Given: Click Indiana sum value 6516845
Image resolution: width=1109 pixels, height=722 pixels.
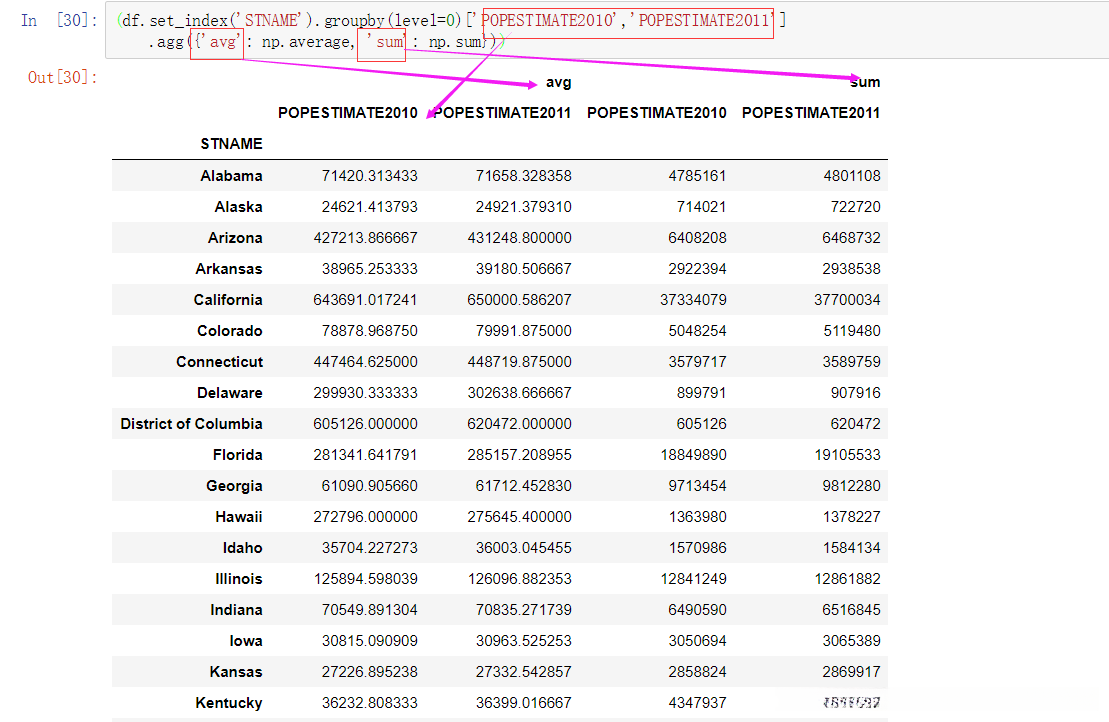Looking at the screenshot, I should (x=851, y=610).
